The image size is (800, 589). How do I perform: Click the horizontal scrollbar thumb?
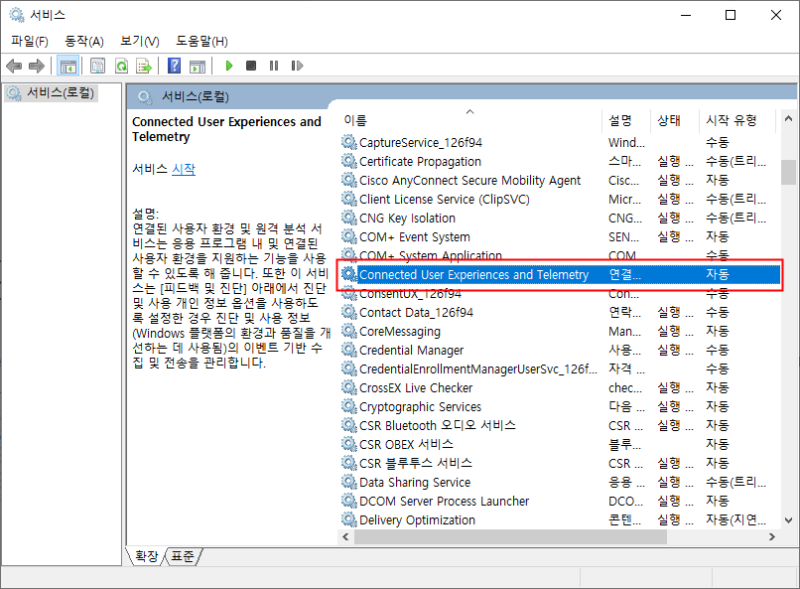(510, 537)
